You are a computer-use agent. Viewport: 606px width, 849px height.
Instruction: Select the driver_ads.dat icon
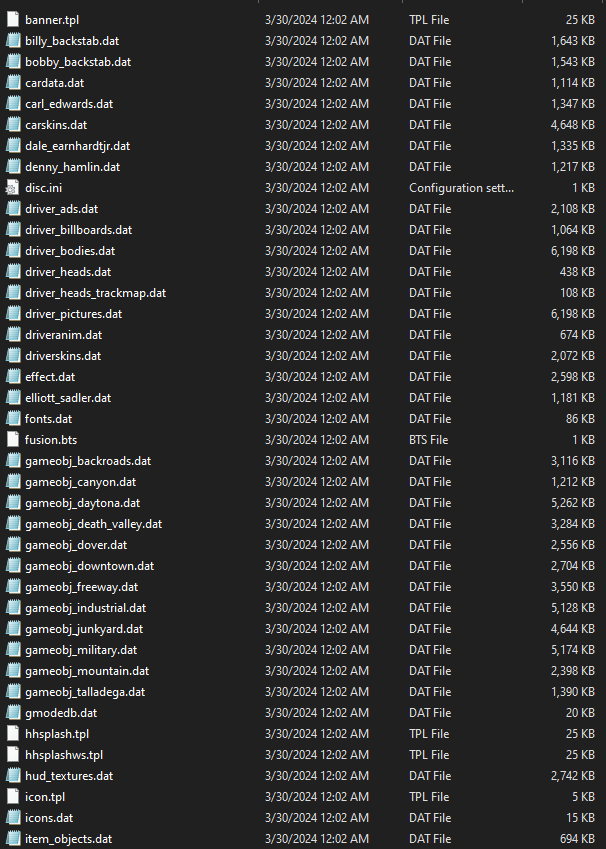pos(13,209)
